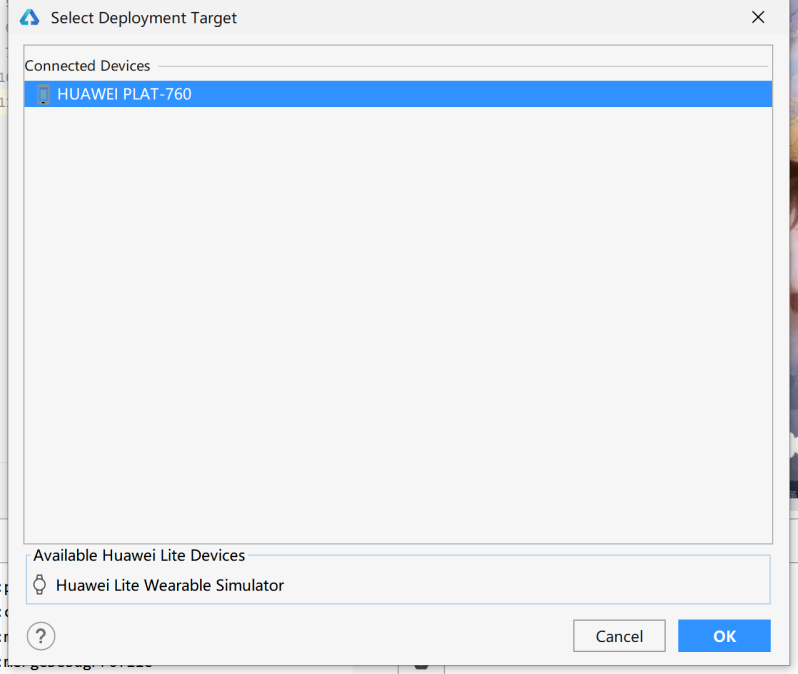Click the Connected Devices section header

click(x=88, y=66)
